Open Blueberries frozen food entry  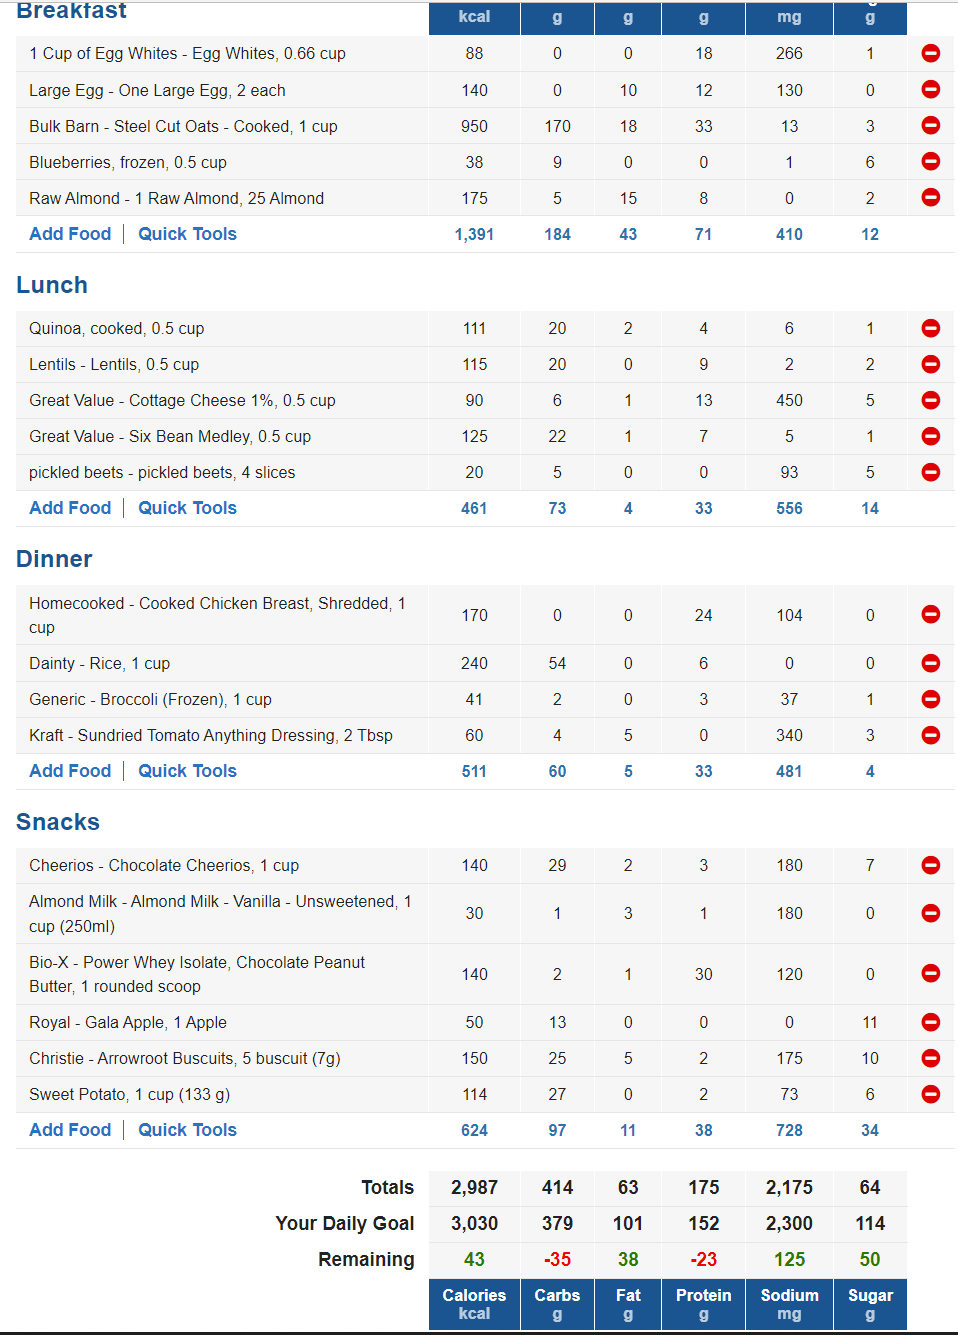pyautogui.click(x=128, y=162)
